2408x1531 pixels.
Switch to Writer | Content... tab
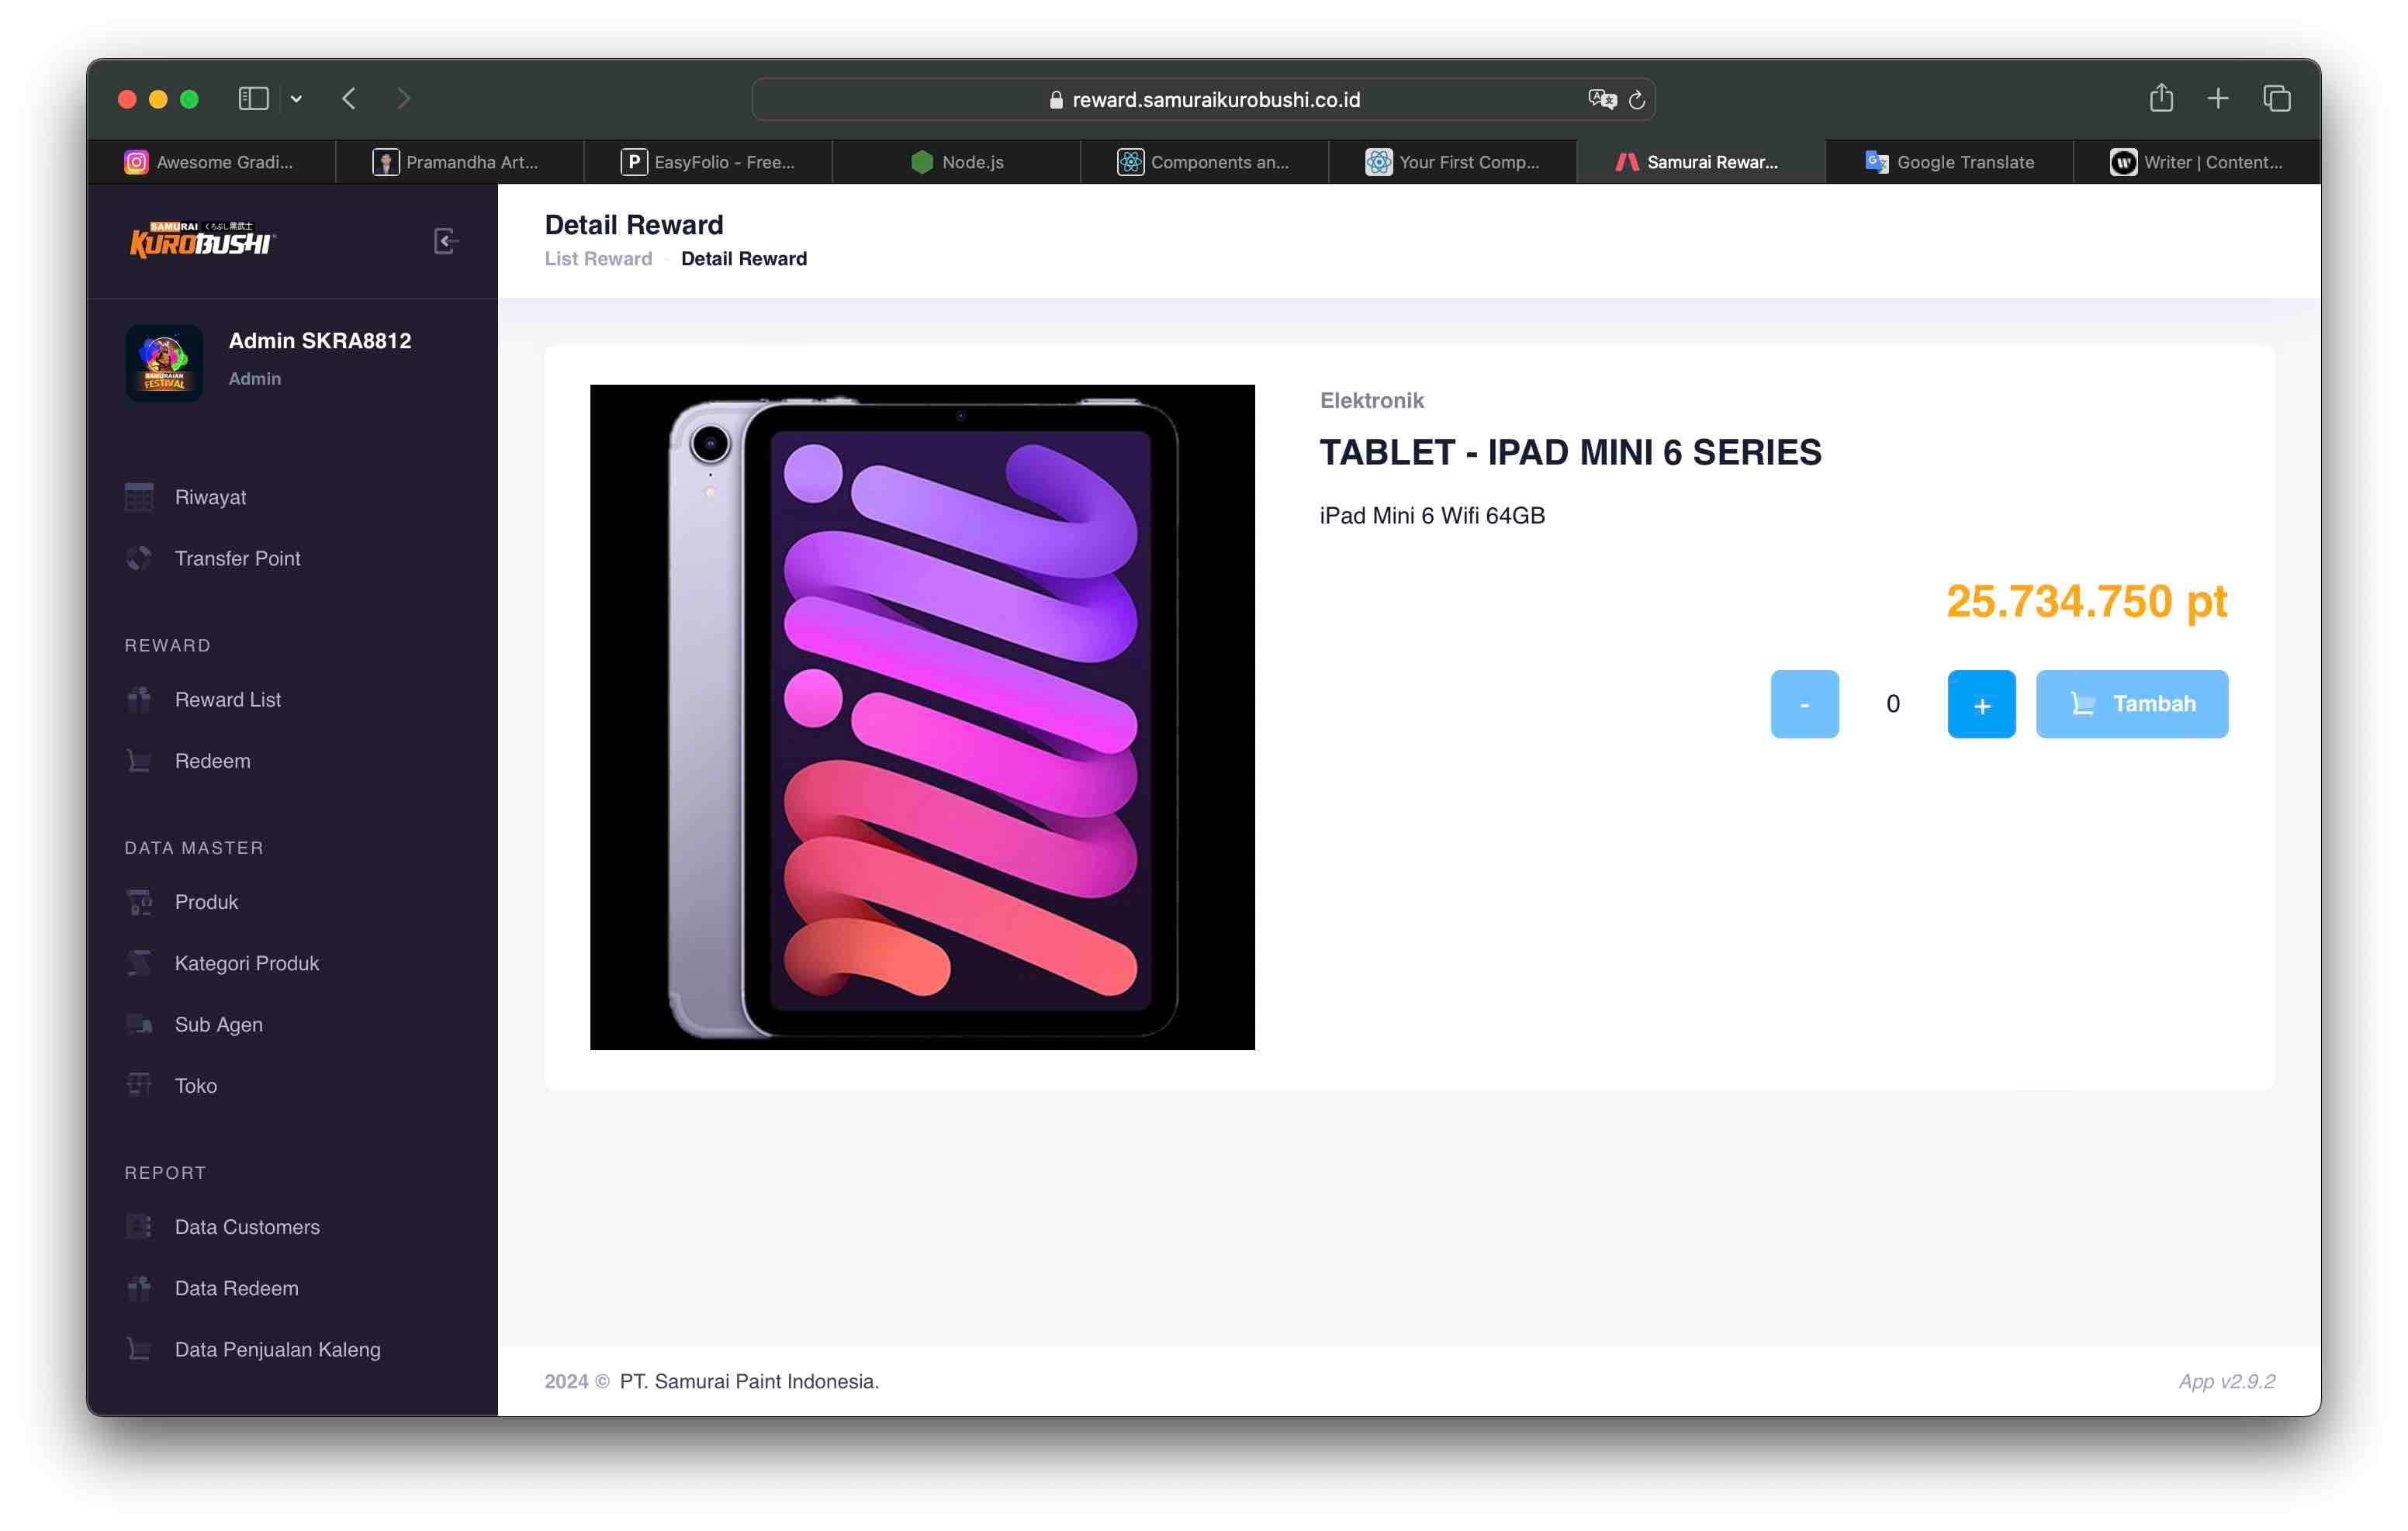[x=2197, y=162]
